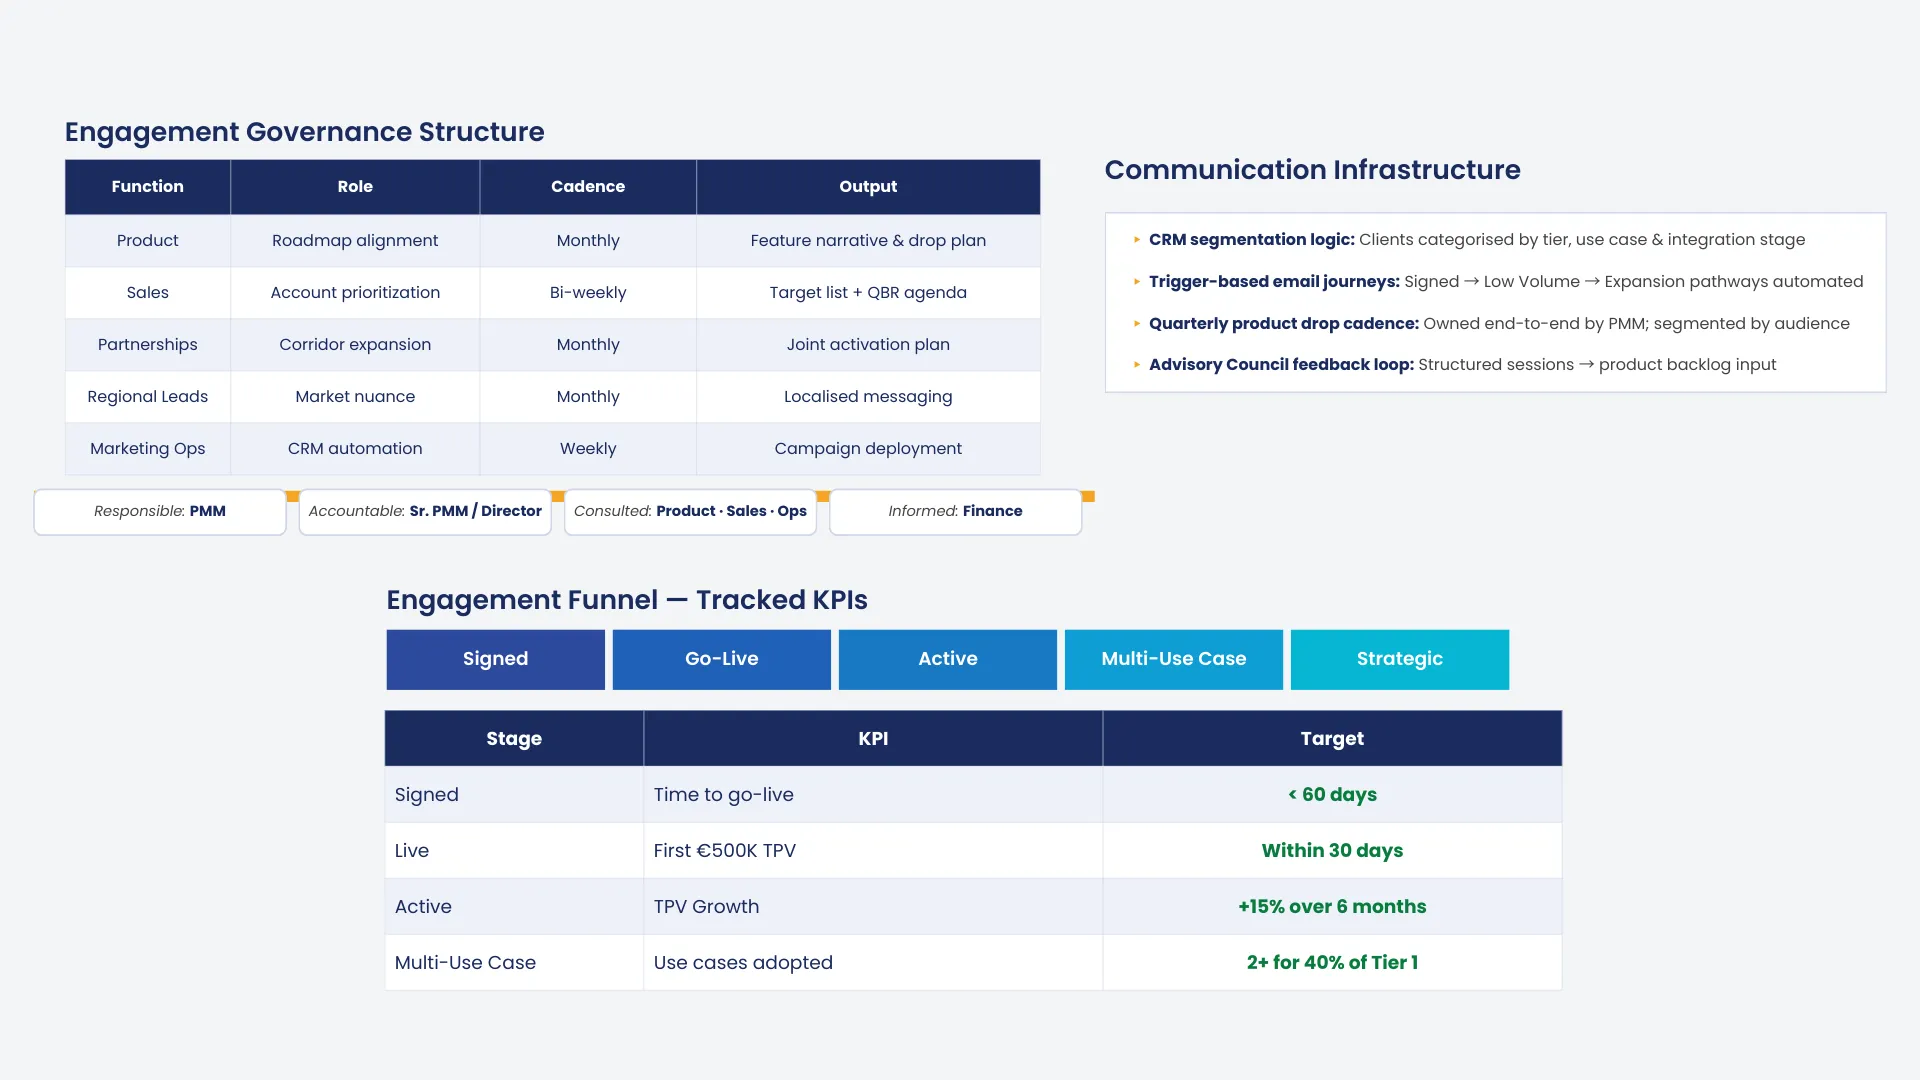The image size is (1920, 1080).
Task: Click the Communication Infrastructure heading
Action: [x=1312, y=170]
